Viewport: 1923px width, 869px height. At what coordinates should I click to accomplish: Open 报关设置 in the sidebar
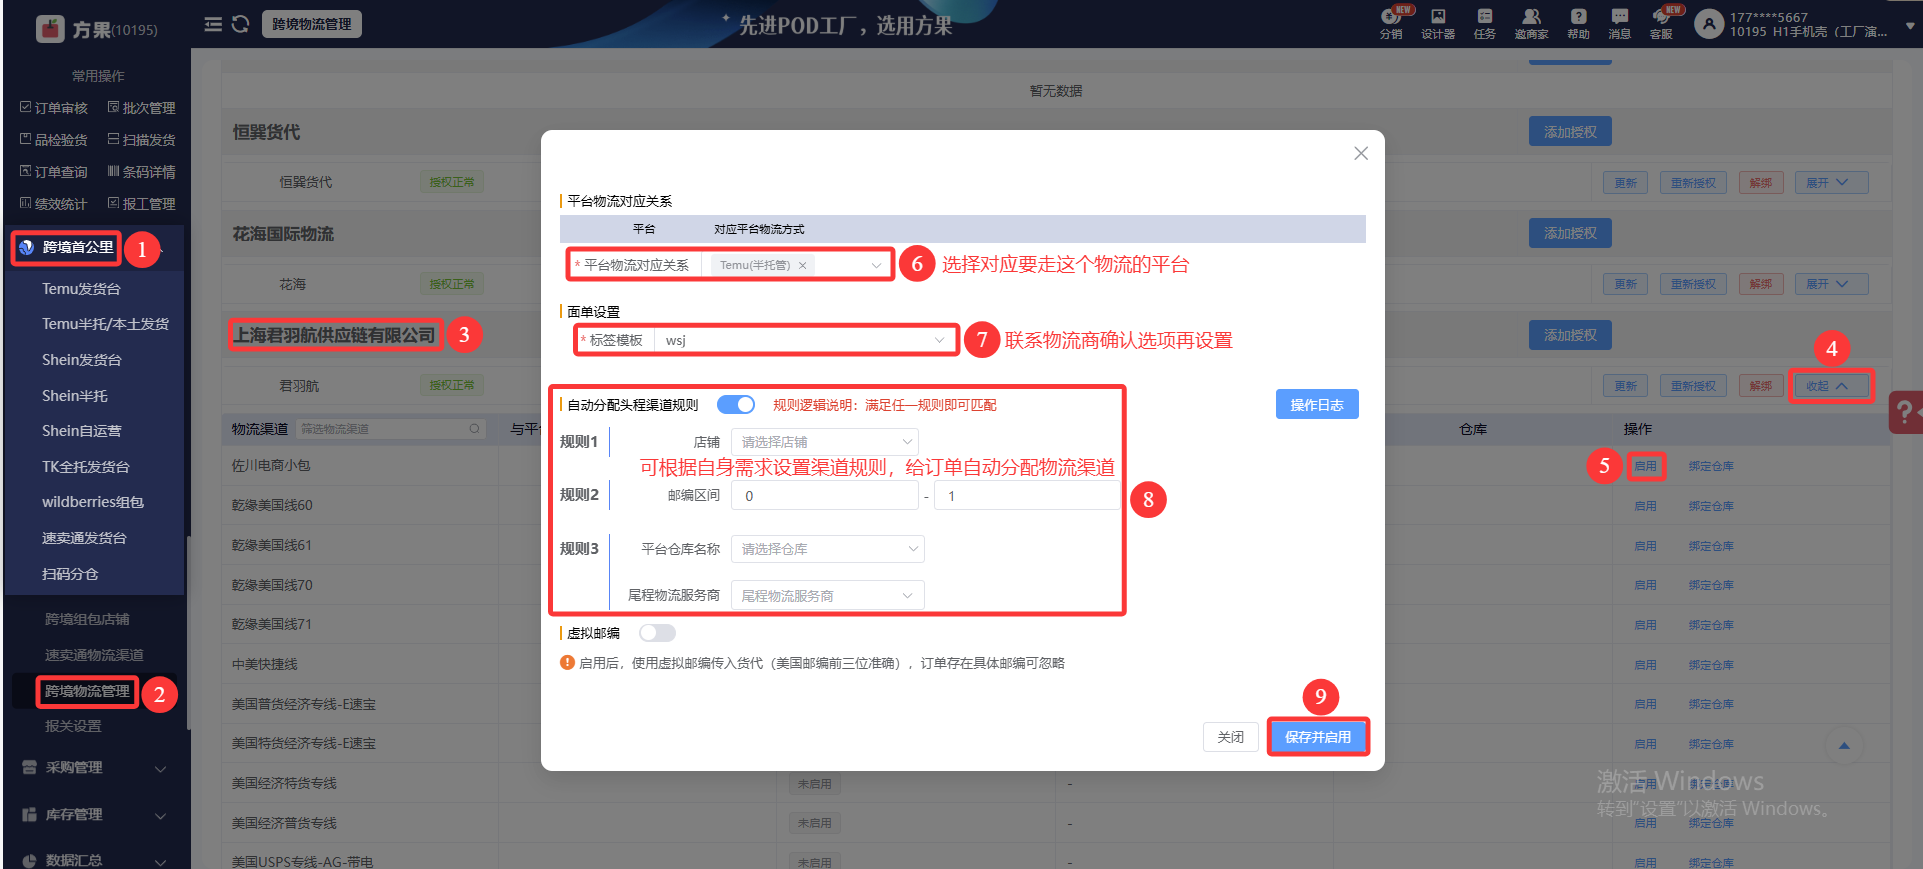tap(73, 726)
